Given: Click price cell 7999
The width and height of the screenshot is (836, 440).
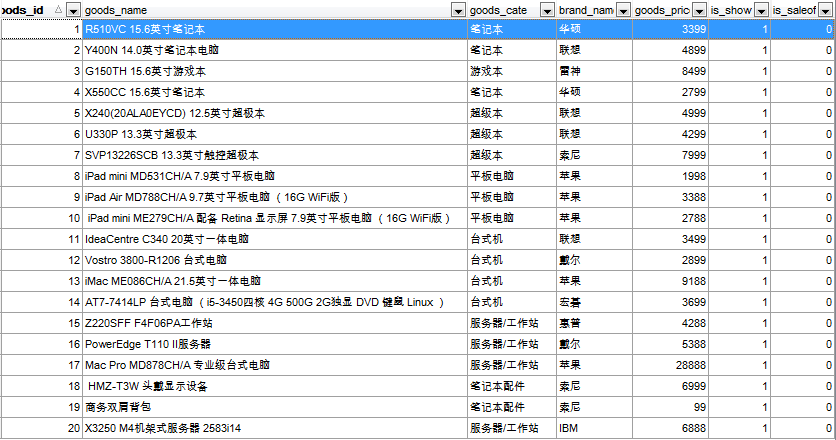Looking at the screenshot, I should (670, 155).
